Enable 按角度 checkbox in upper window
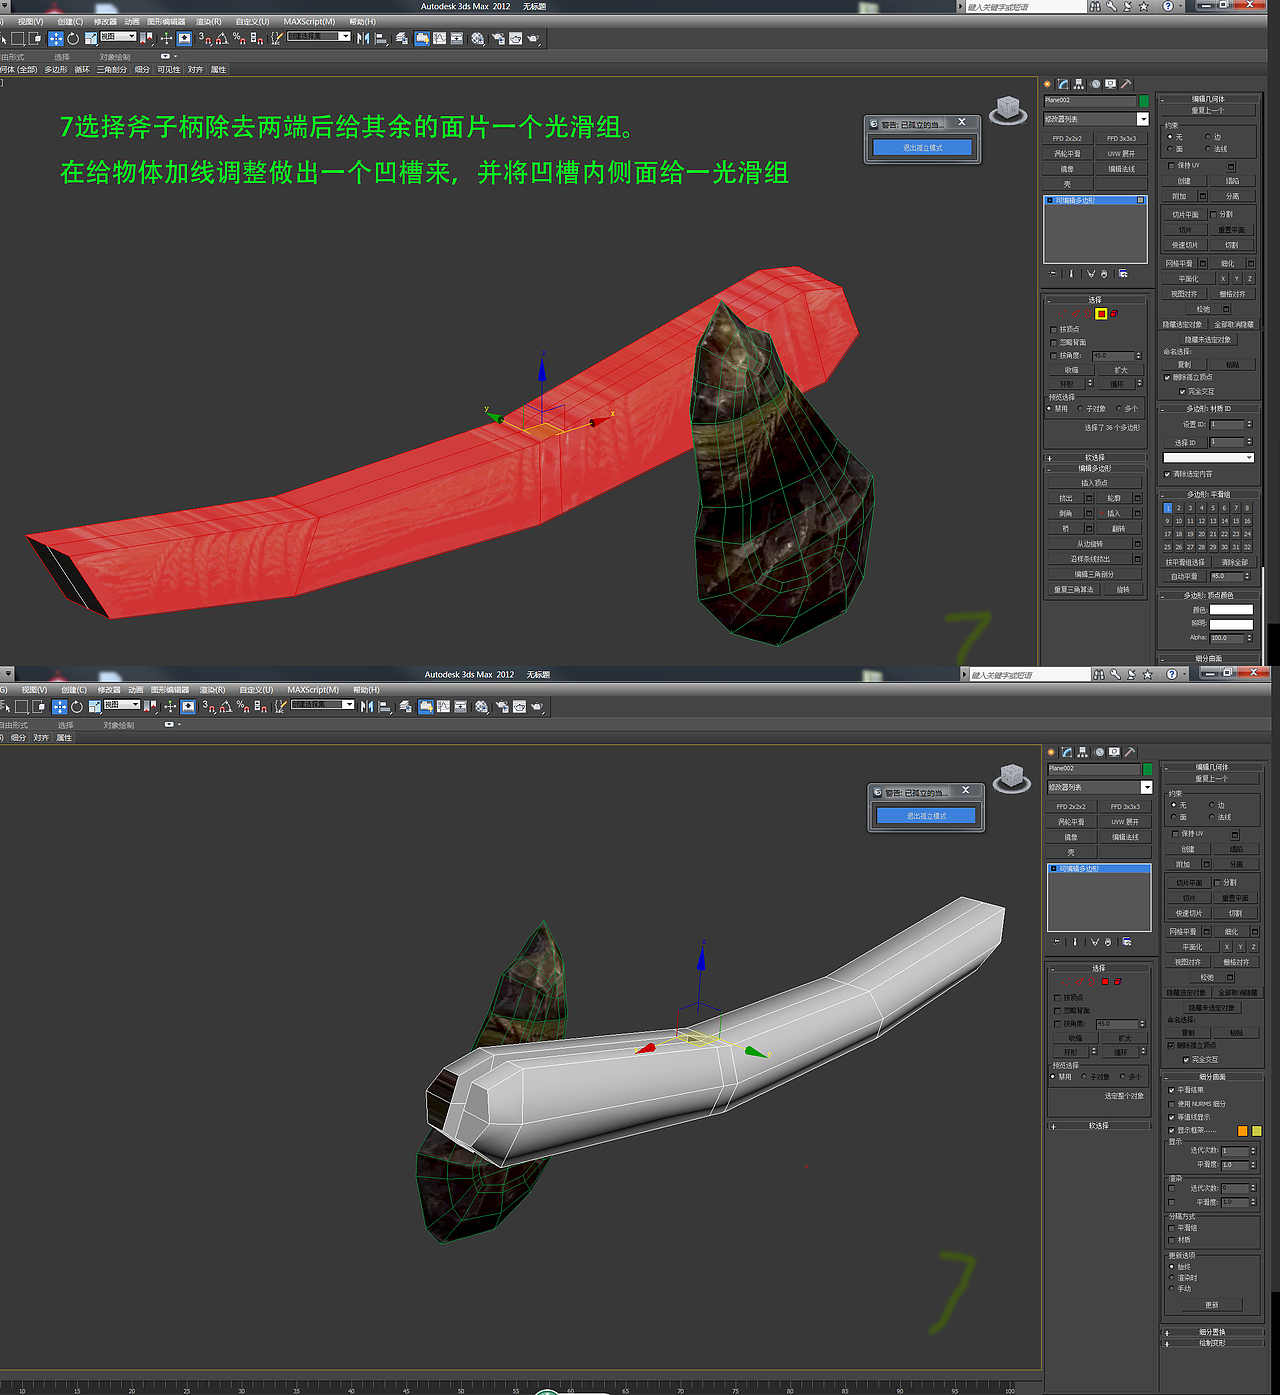This screenshot has width=1280, height=1395. [1053, 355]
